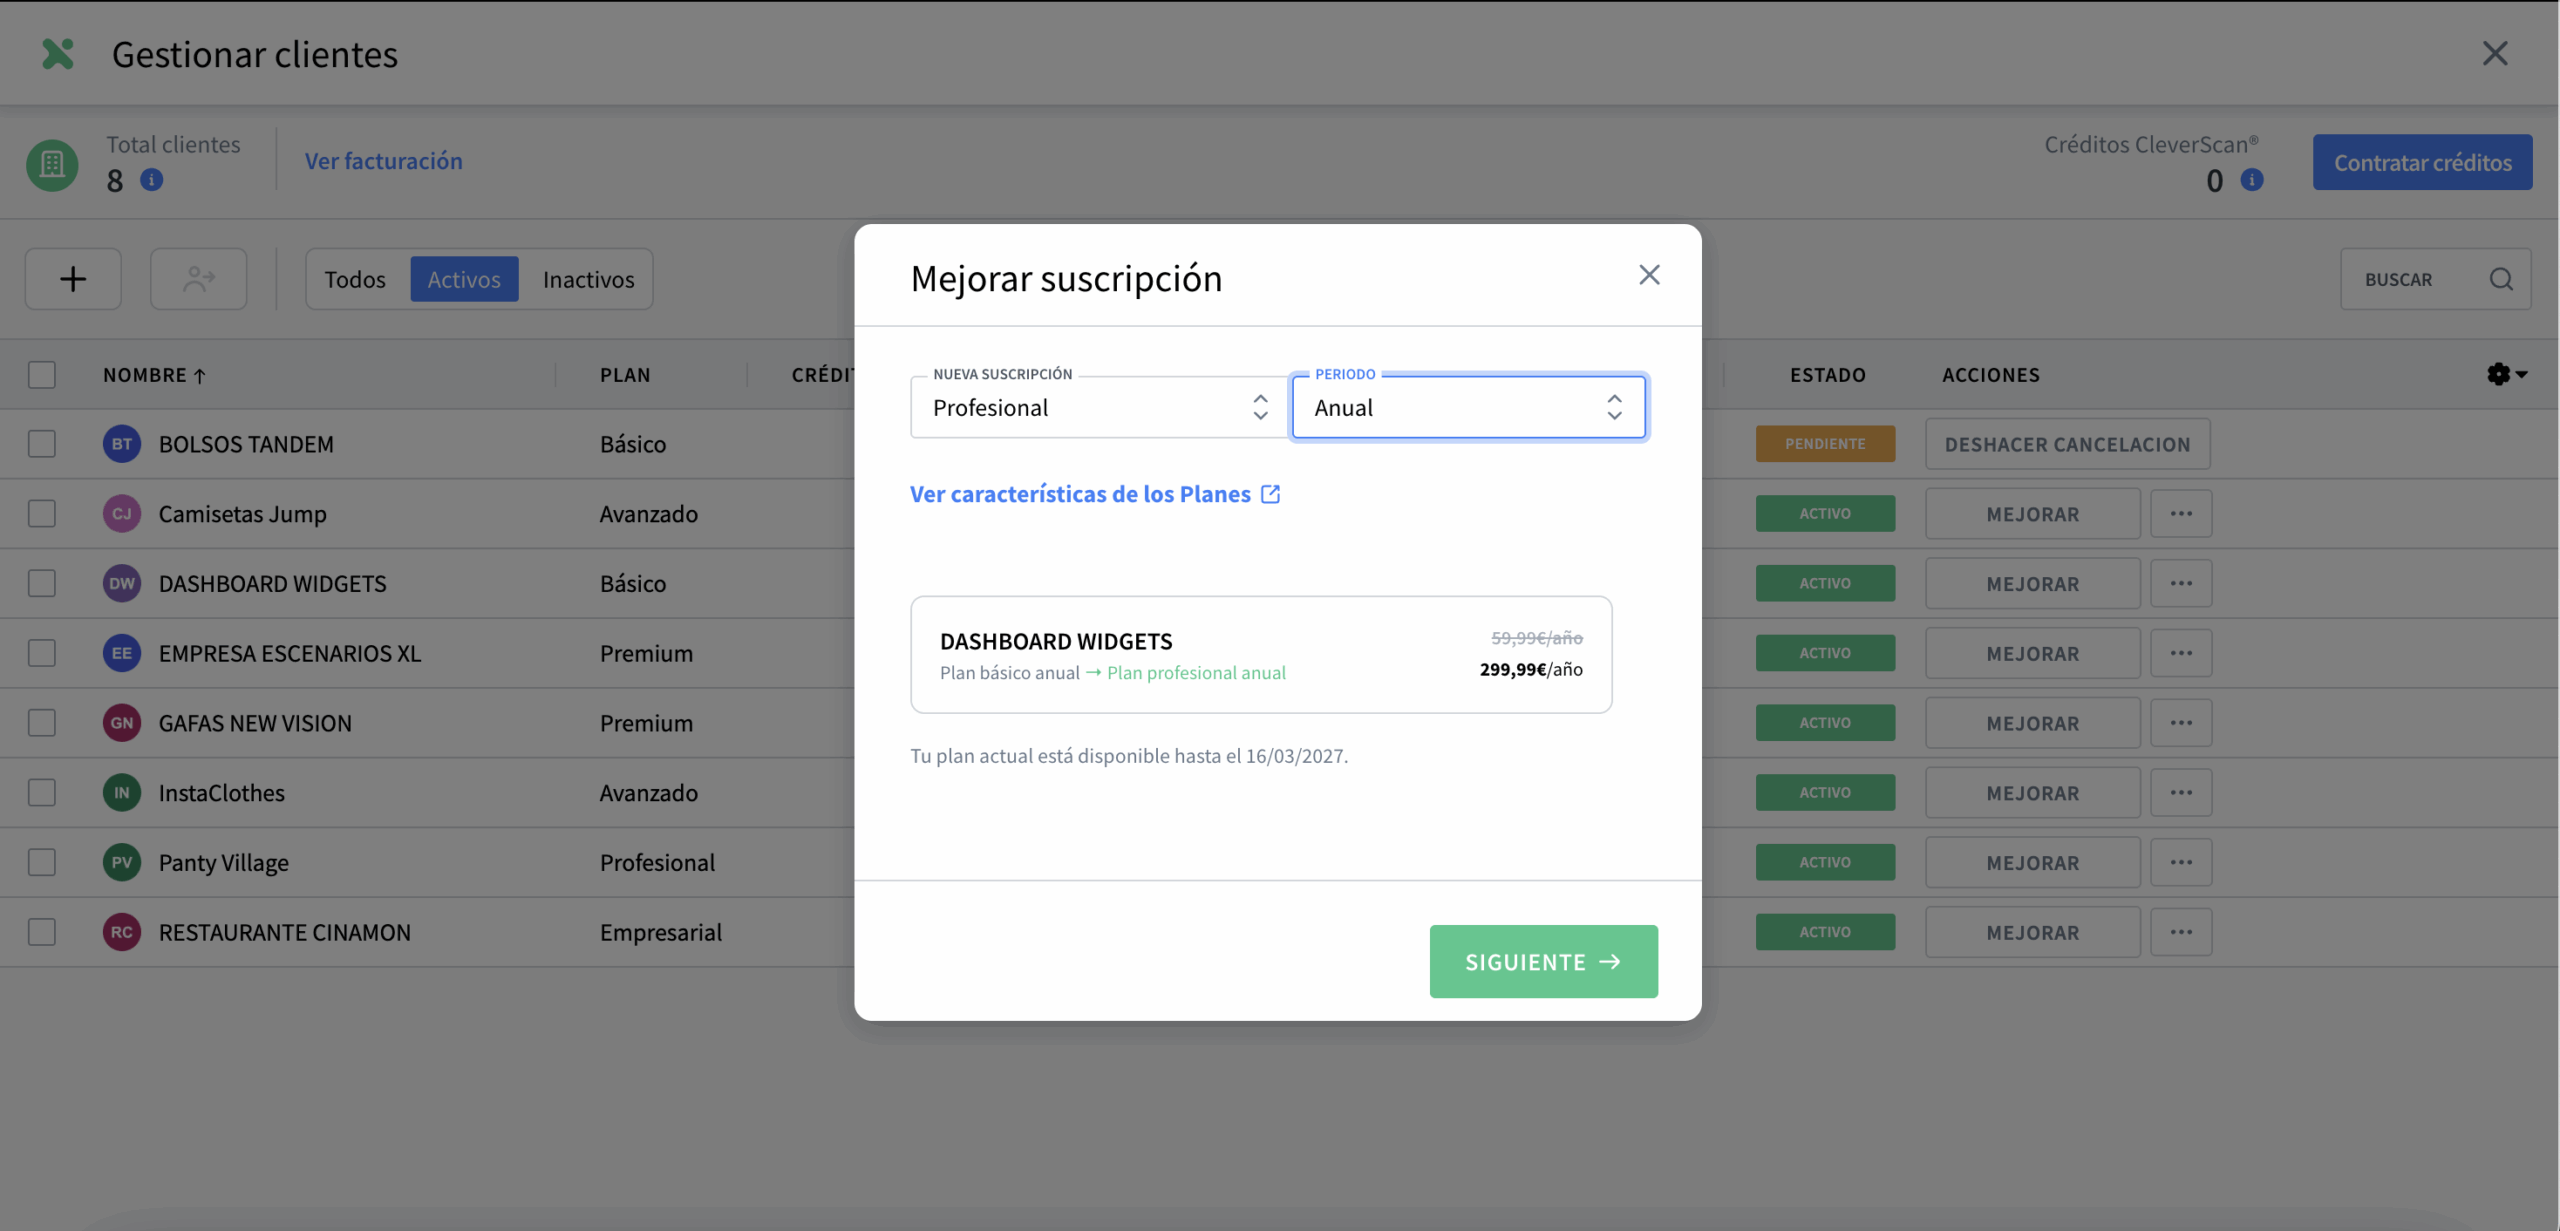2560x1231 pixels.
Task: Click the SIGUIENTE button
Action: (1543, 961)
